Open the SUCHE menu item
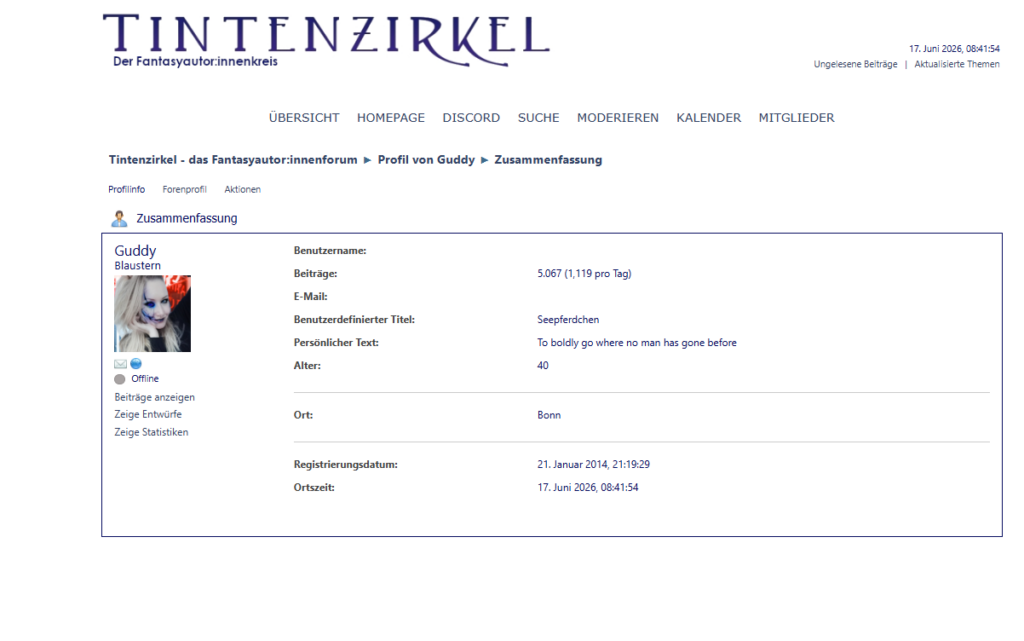The width and height of the screenshot is (1024, 641). point(538,117)
